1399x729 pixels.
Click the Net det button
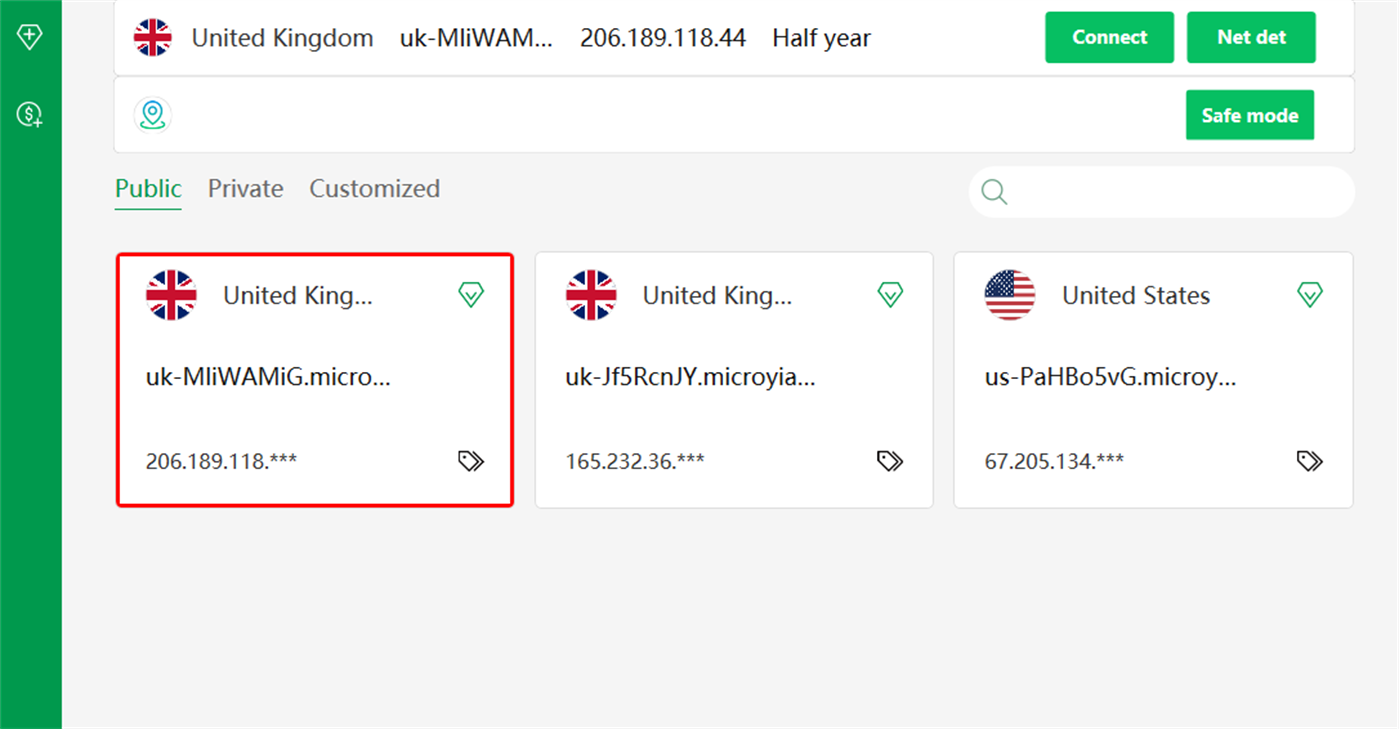pos(1251,36)
